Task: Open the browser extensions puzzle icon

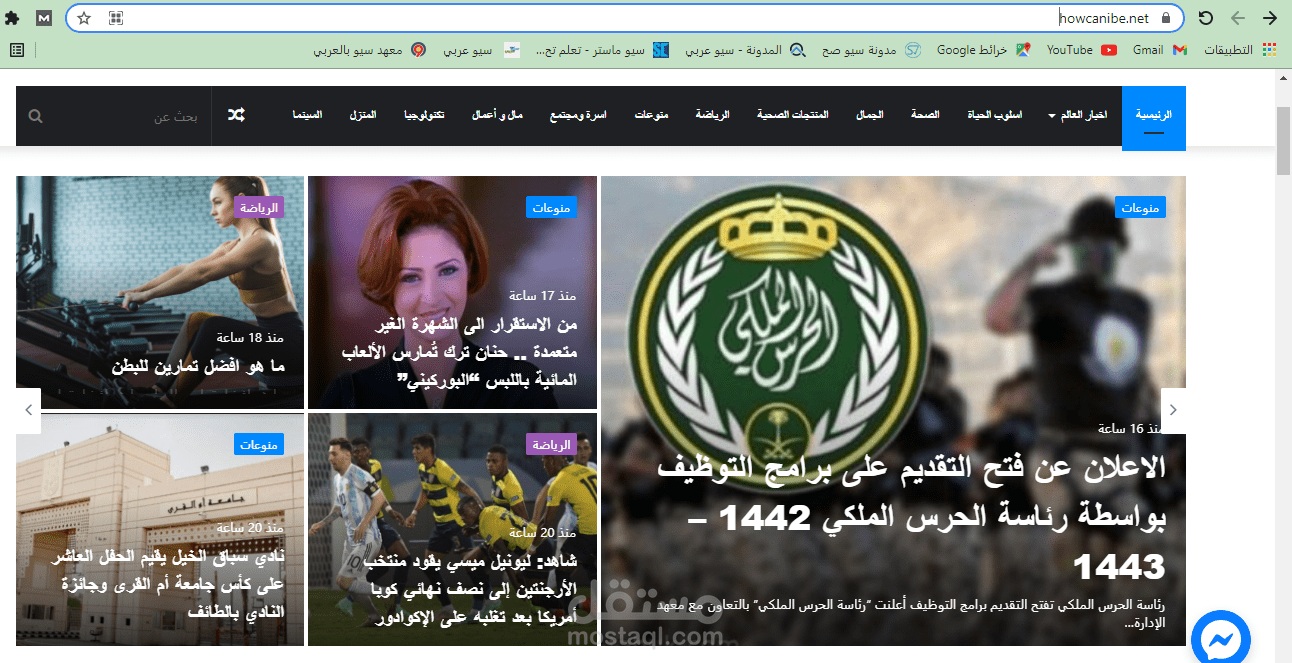Action: [x=12, y=18]
